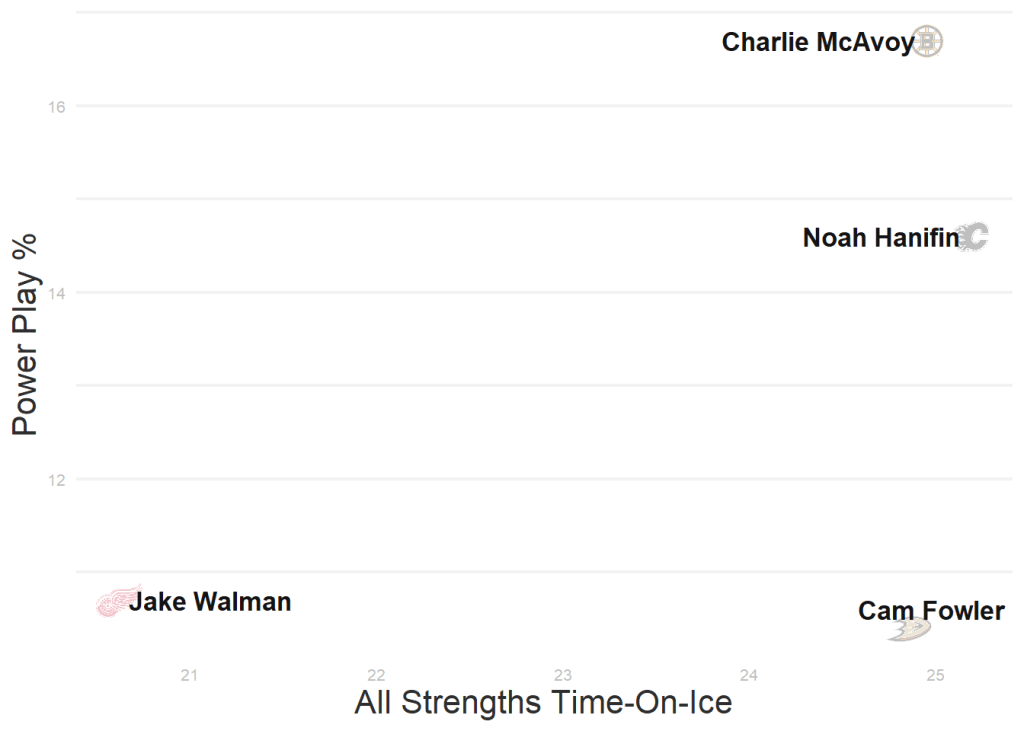This screenshot has width=1024, height=731.
Task: Select the 14 tick label on the vertical axis
Action: pos(56,293)
